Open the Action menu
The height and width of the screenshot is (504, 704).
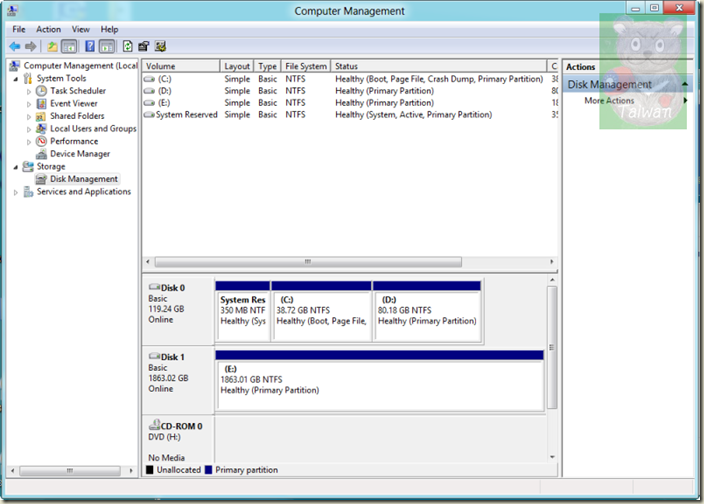point(48,30)
